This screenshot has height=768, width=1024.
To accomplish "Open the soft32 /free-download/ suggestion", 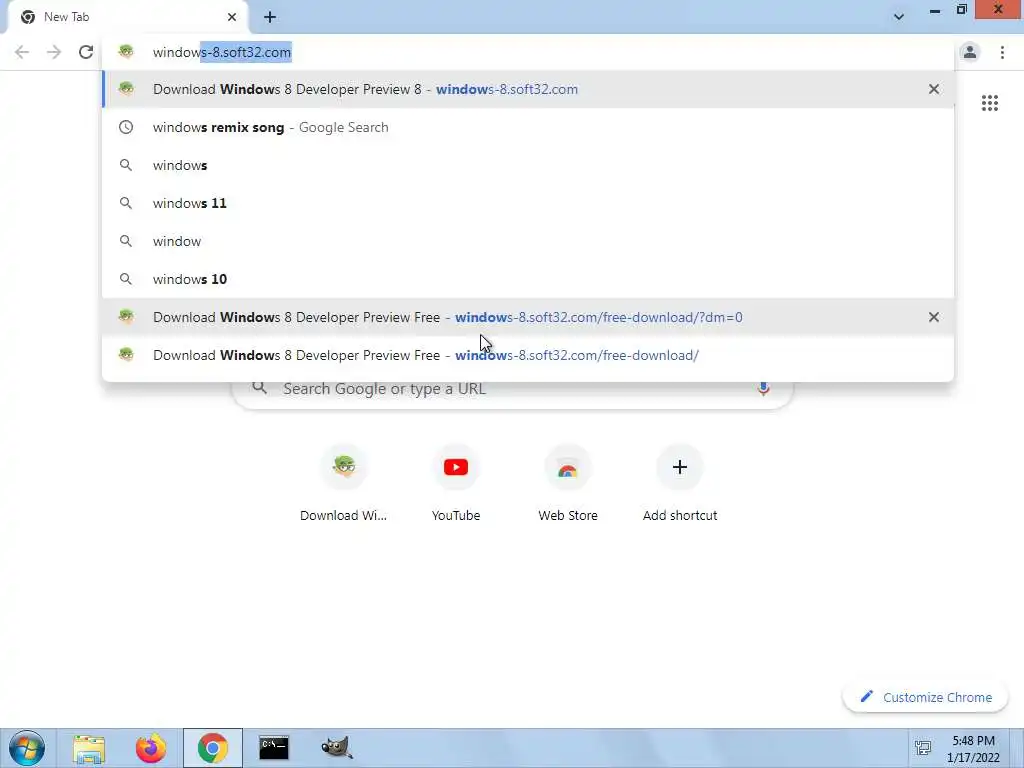I will [528, 355].
